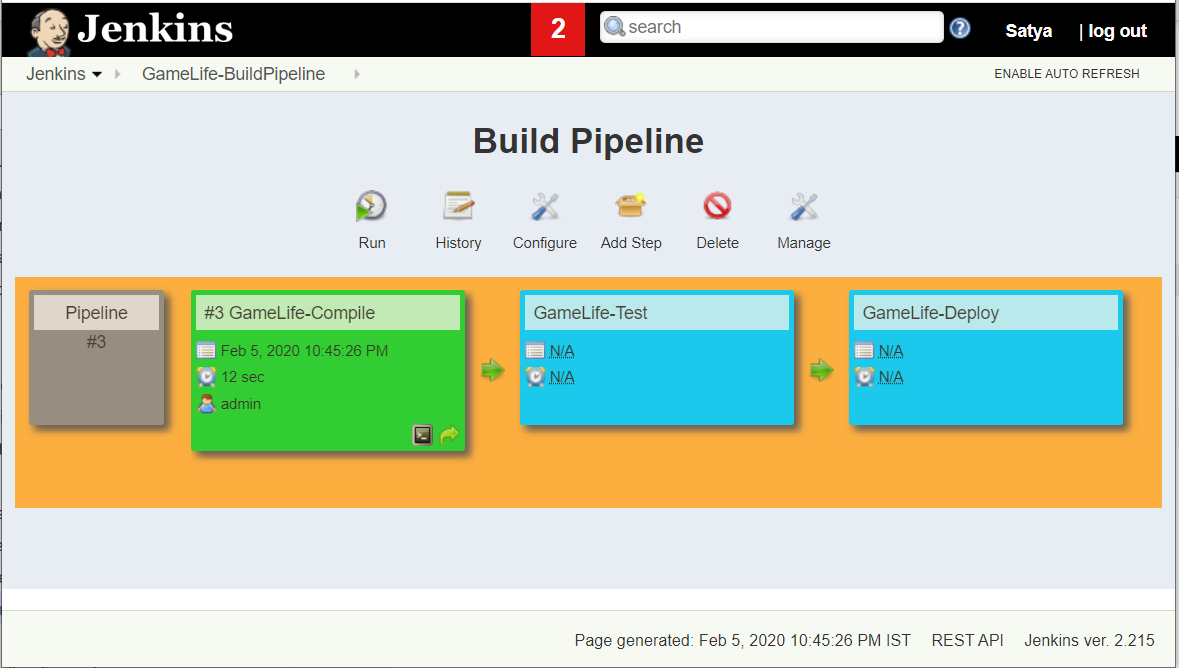Click the Run pipeline icon
Image resolution: width=1179 pixels, height=668 pixels.
coord(371,207)
